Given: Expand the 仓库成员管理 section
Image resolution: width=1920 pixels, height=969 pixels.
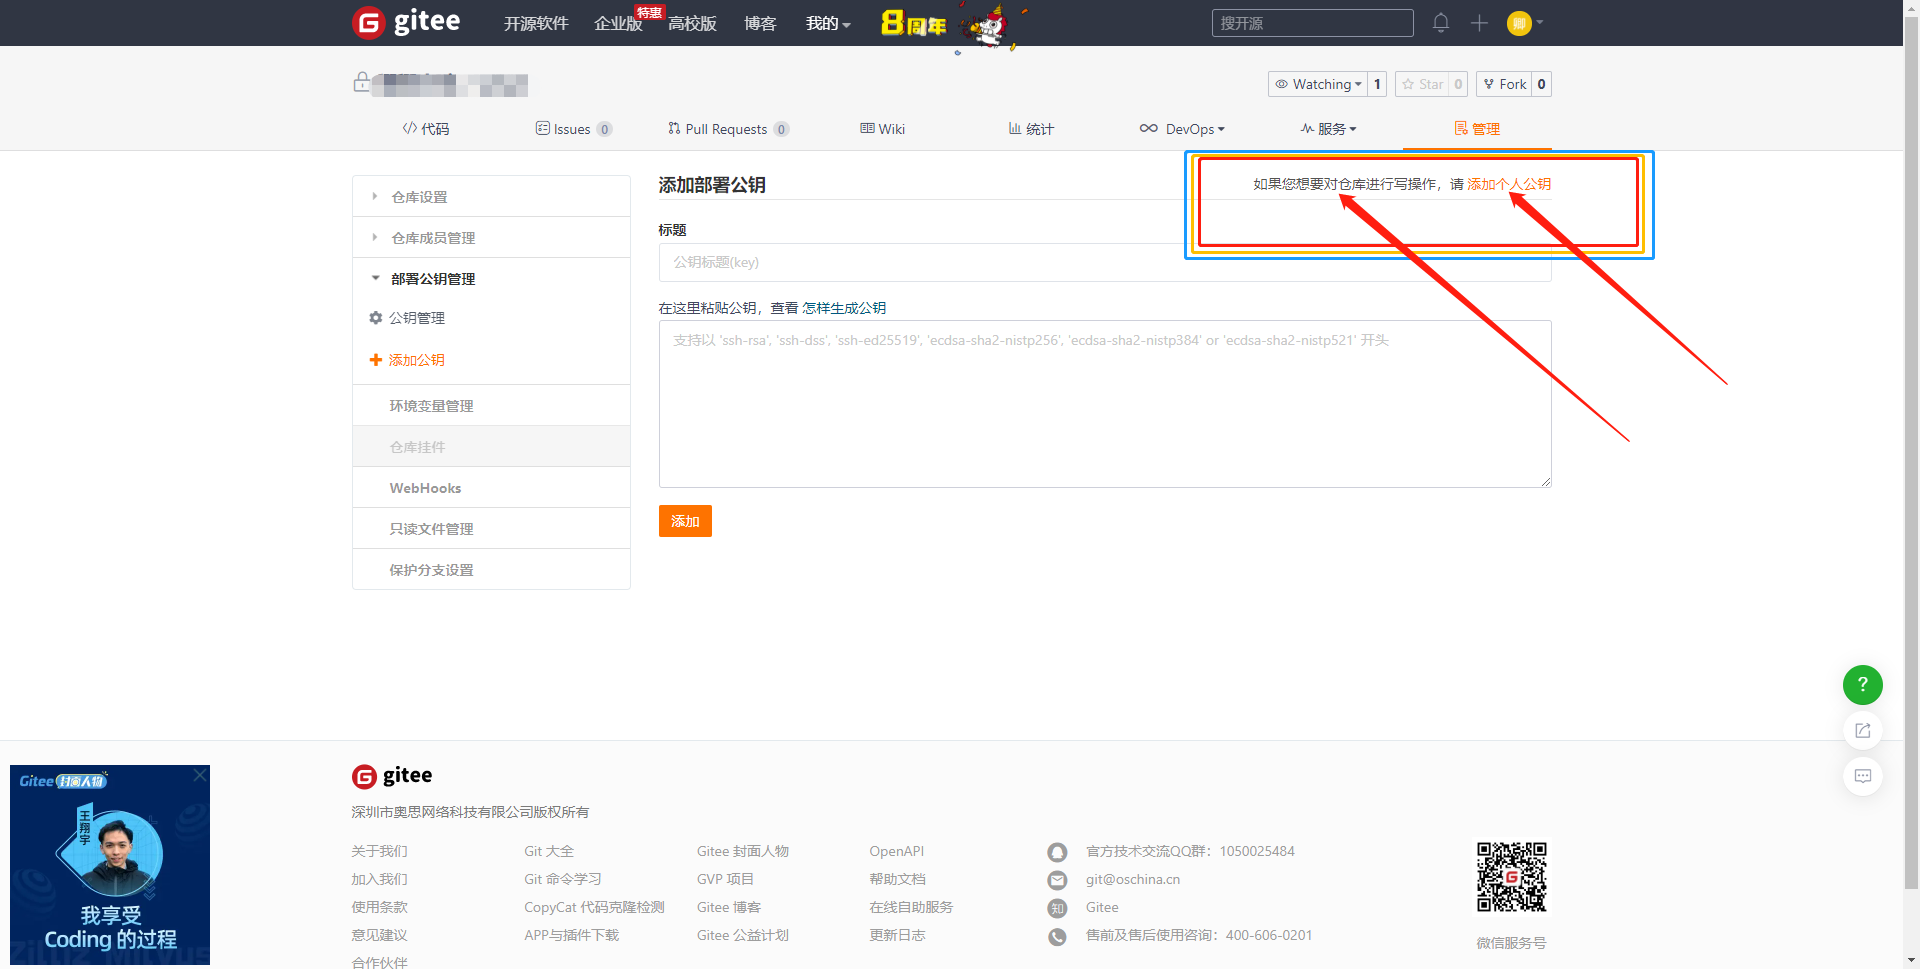Looking at the screenshot, I should tap(491, 238).
